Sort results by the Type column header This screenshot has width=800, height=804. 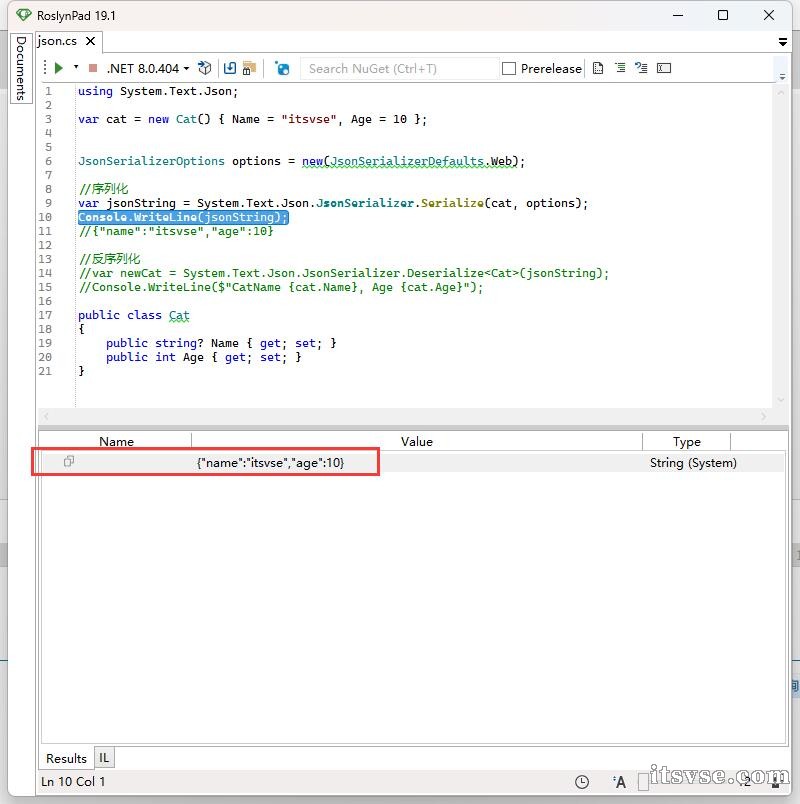(686, 441)
